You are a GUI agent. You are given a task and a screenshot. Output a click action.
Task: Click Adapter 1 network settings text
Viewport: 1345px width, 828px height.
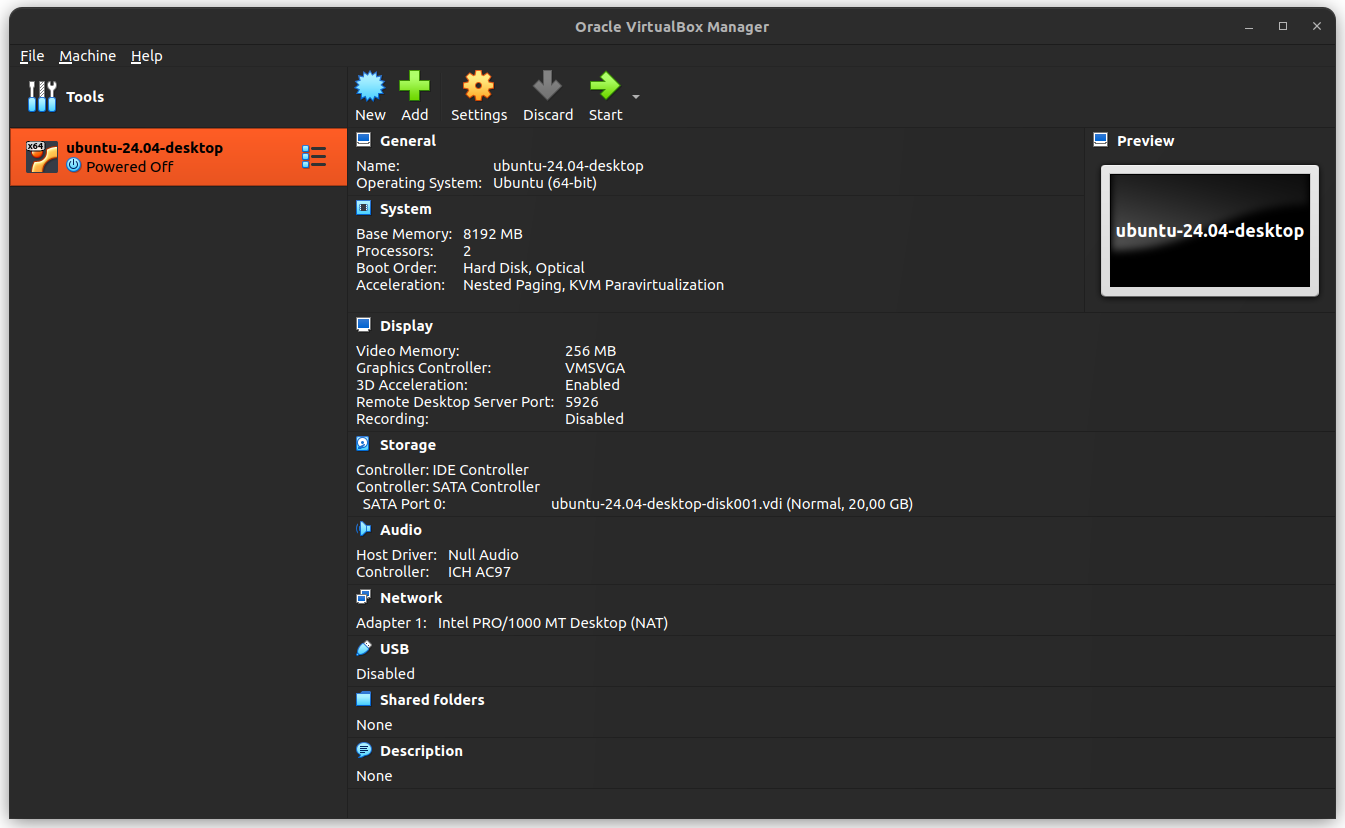[x=511, y=622]
